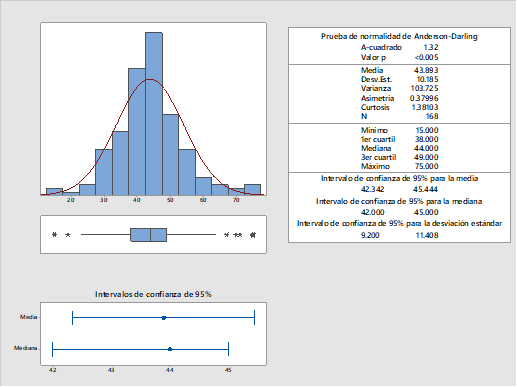Select the Valor p value <0.005
Viewport: 517px width, 387px height.
(426, 57)
